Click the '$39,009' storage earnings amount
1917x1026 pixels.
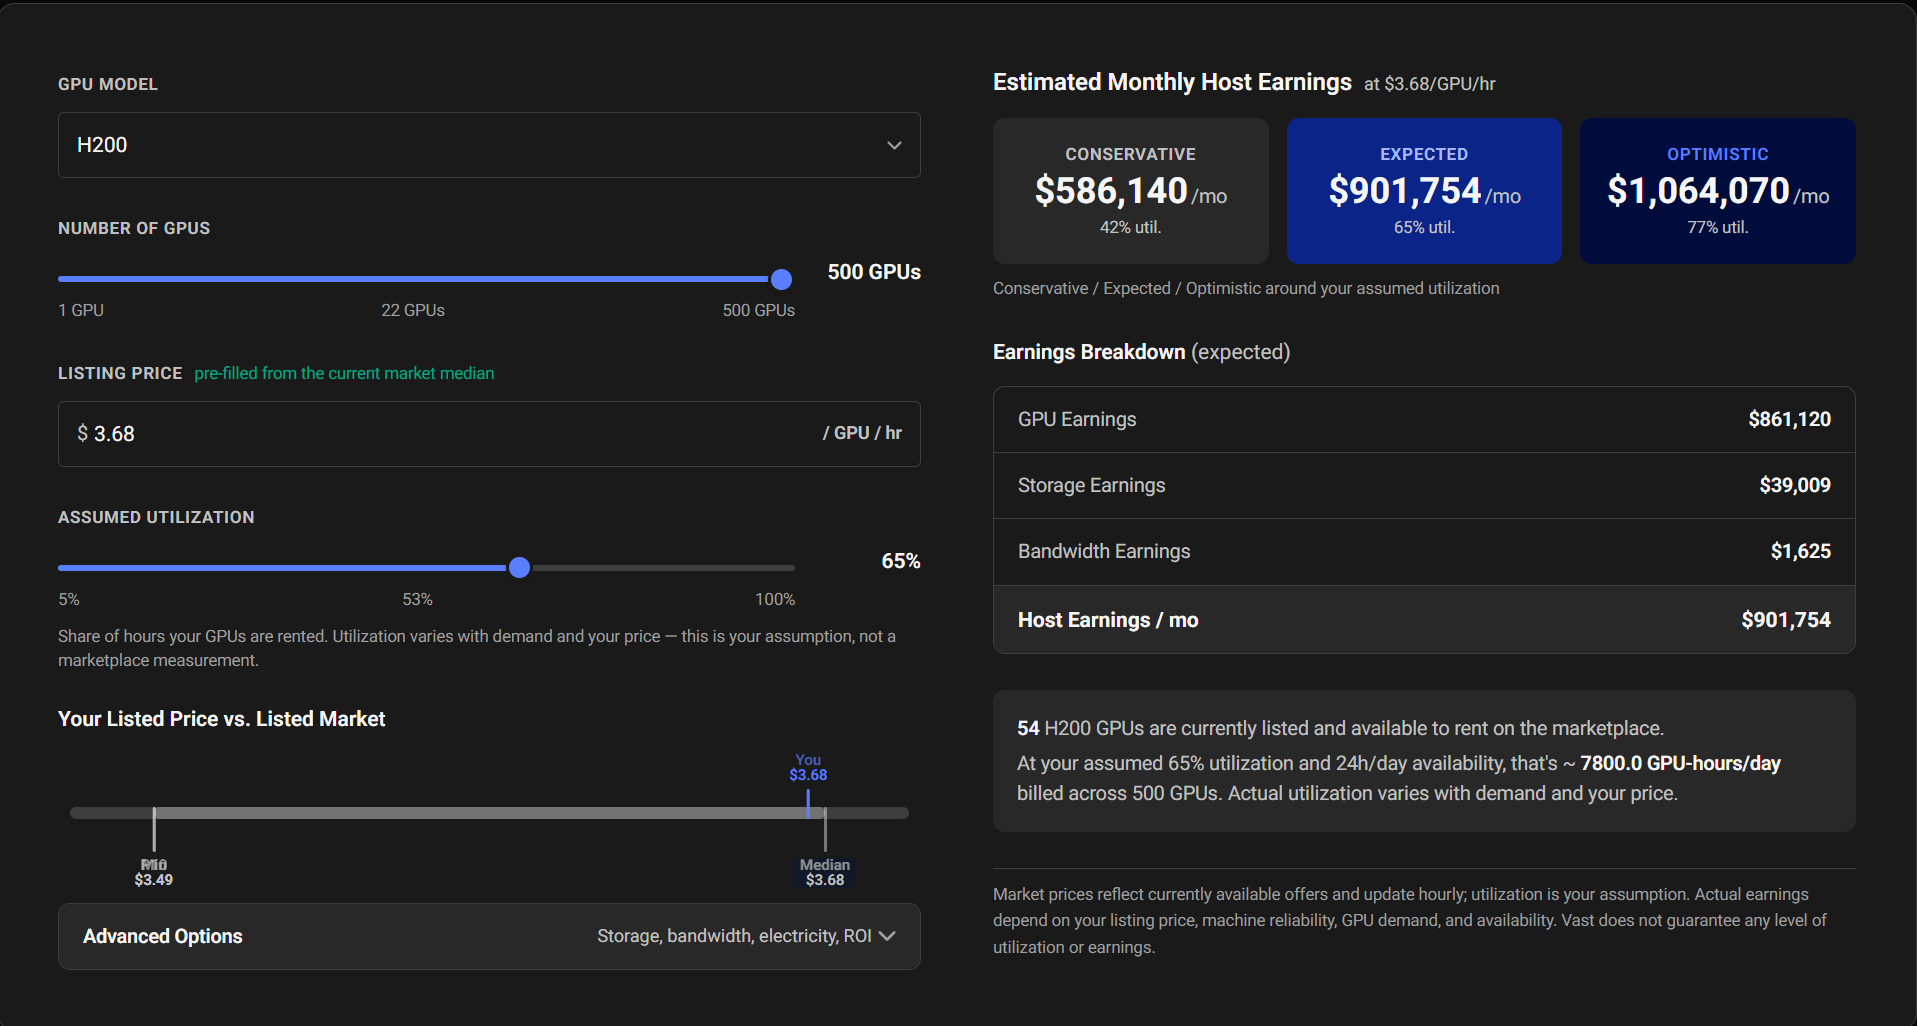click(1795, 485)
